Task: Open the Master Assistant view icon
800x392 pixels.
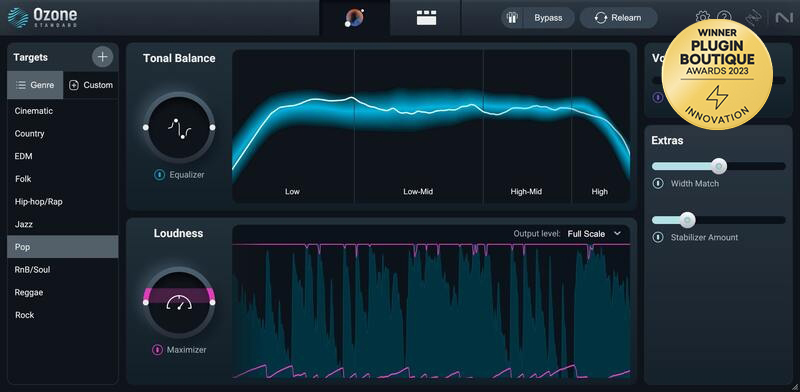Action: (x=354, y=18)
